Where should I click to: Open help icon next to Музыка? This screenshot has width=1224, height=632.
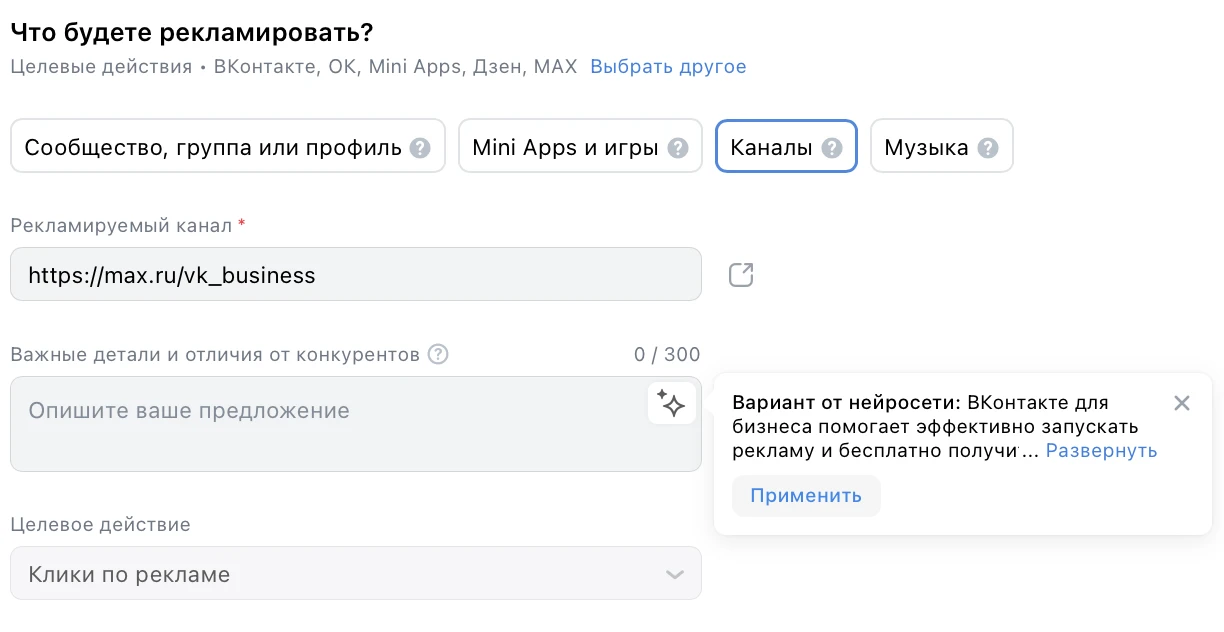click(x=988, y=148)
